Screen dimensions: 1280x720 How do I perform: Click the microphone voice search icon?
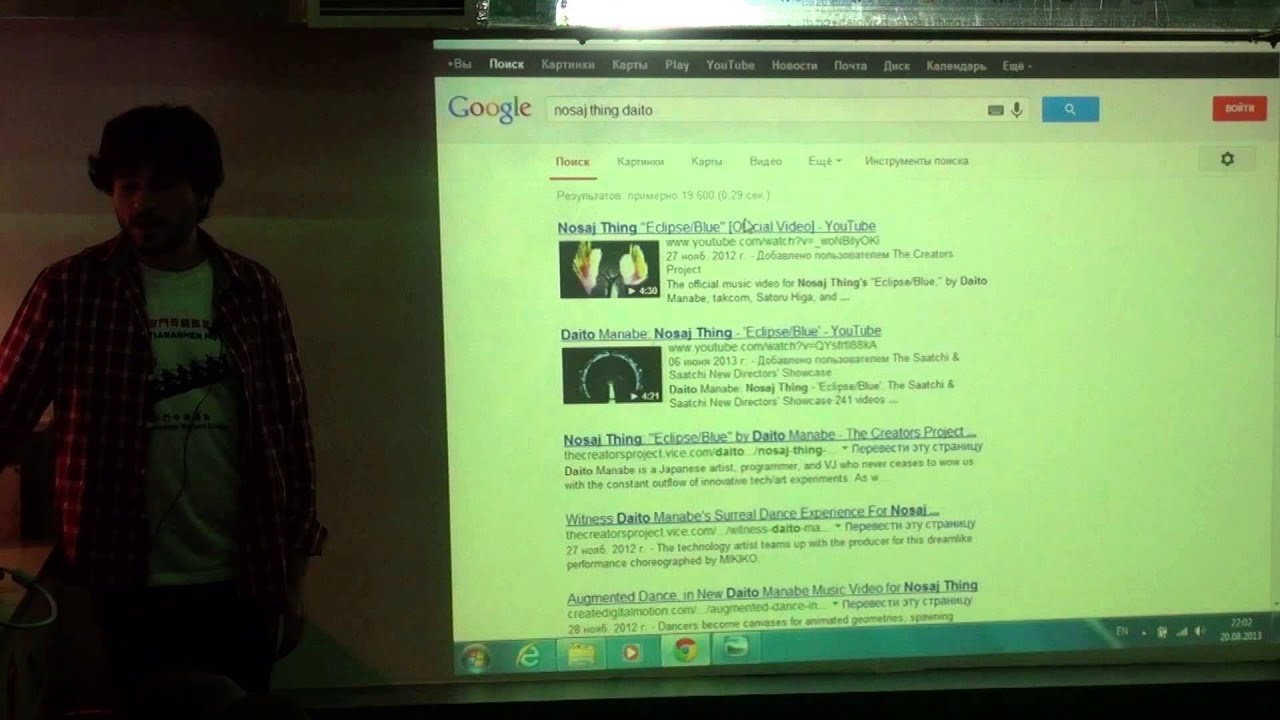pyautogui.click(x=1016, y=110)
